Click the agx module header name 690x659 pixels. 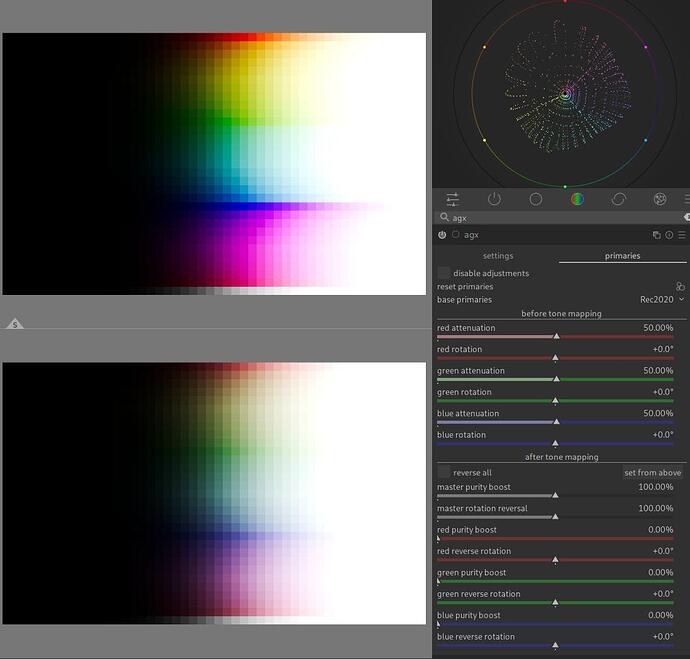tap(471, 235)
